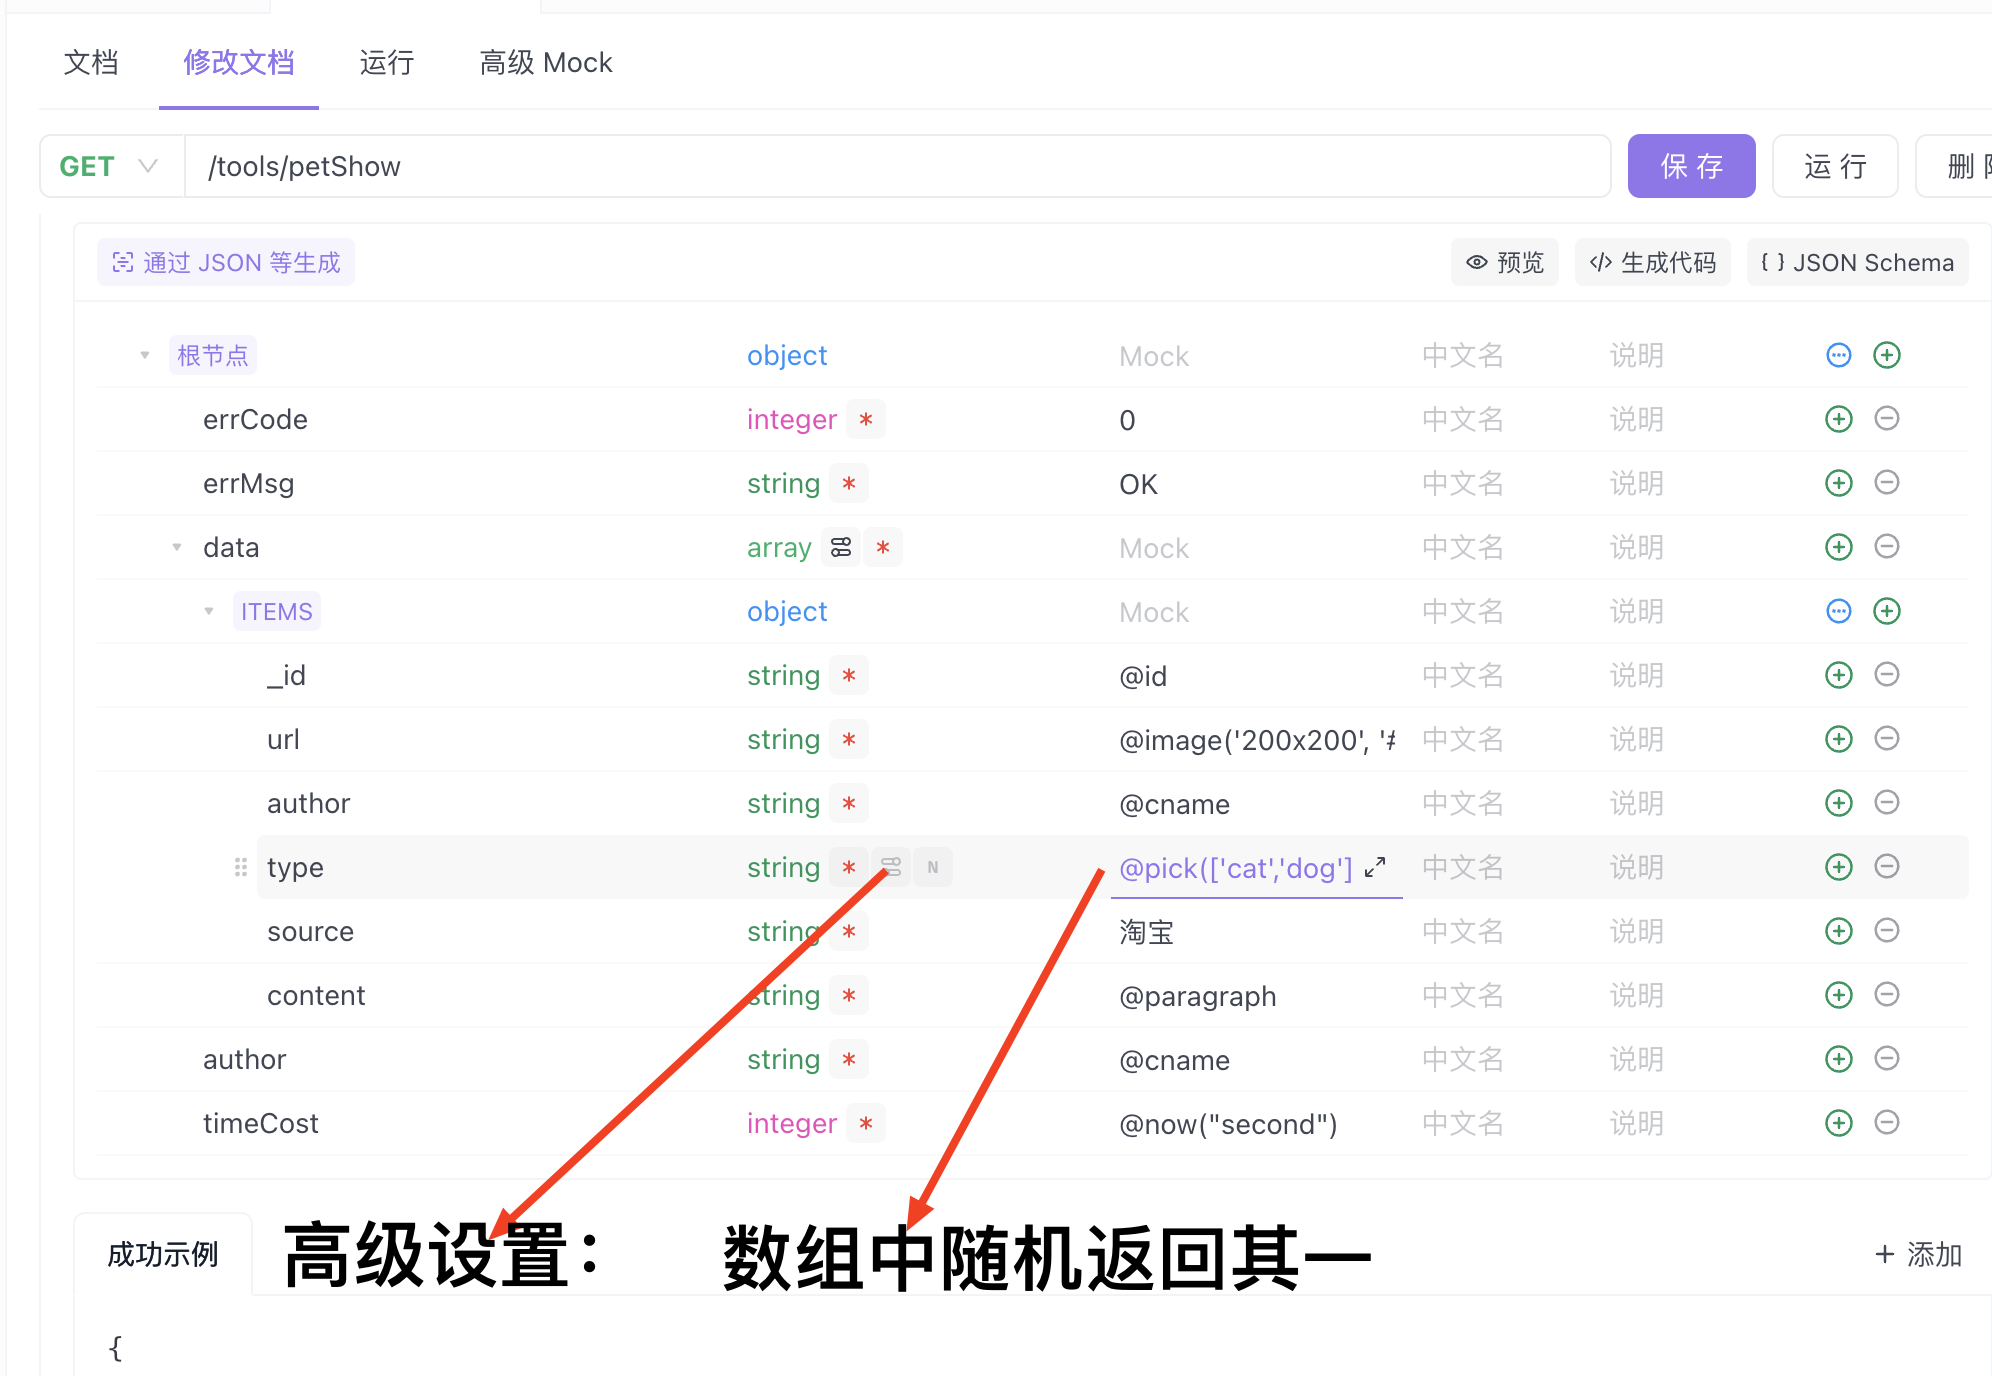The height and width of the screenshot is (1376, 1992).
Task: Toggle required asterisk for errMsg
Action: [x=849, y=483]
